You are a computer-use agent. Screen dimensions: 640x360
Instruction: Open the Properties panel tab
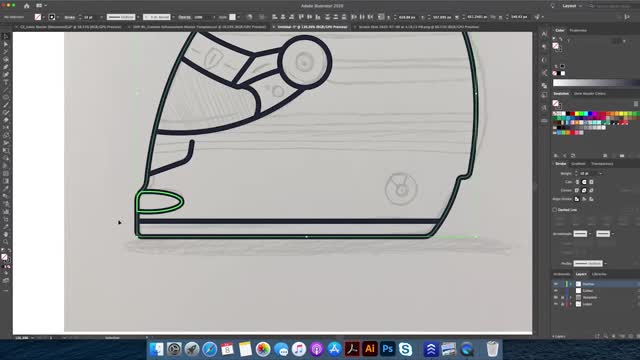tap(578, 30)
